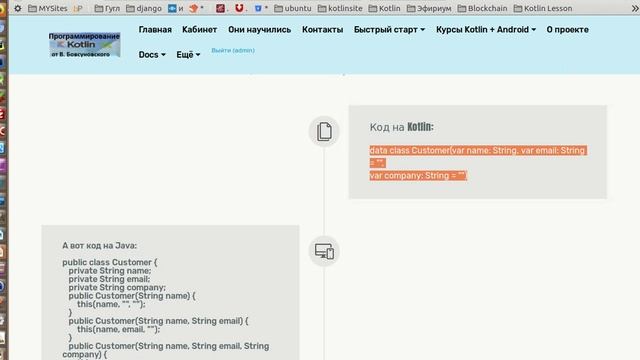Expand the Ещё dropdown menu

(x=188, y=55)
